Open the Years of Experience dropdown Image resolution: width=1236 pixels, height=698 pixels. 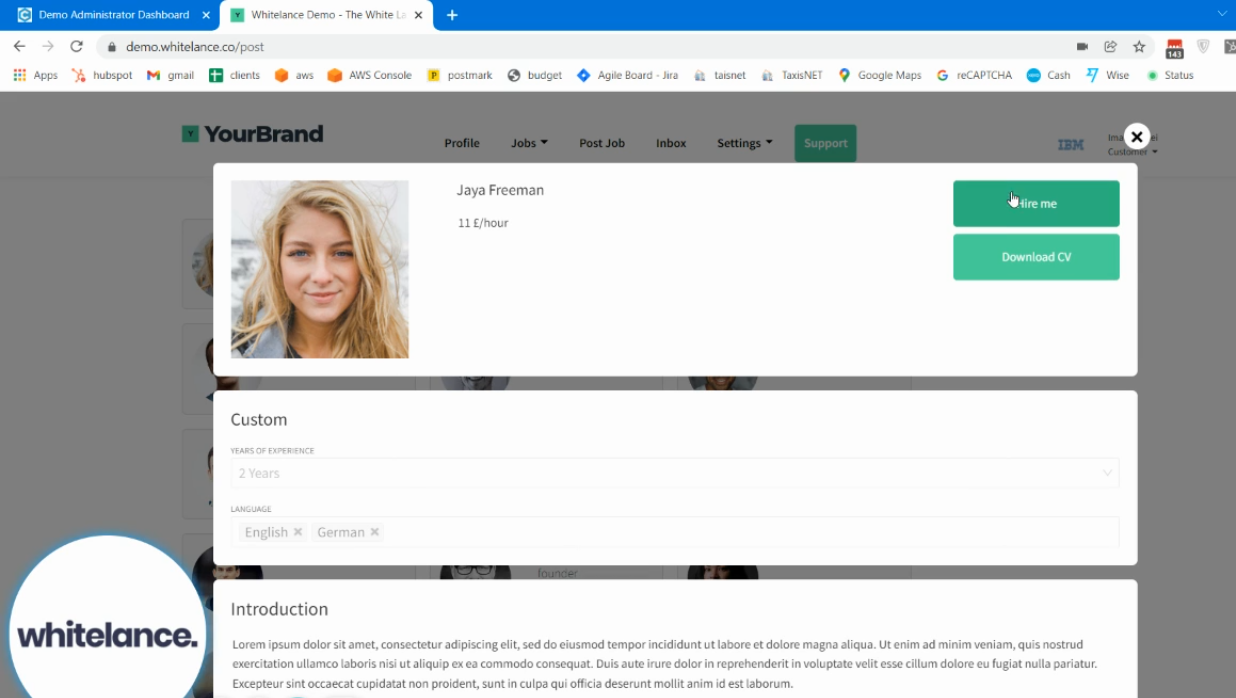coord(675,473)
